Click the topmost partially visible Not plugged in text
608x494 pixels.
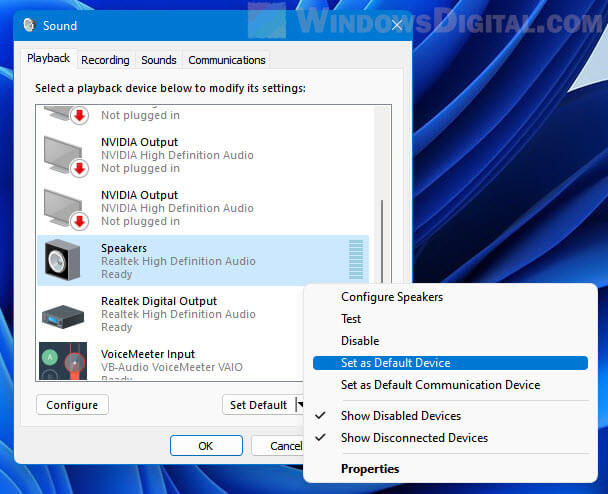(140, 115)
